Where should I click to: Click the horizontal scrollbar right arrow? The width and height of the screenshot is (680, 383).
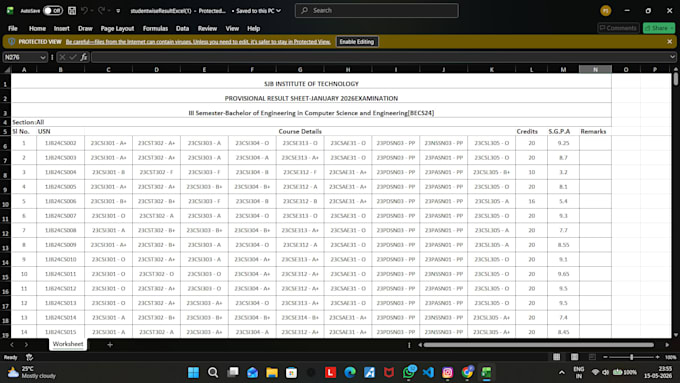click(667, 345)
